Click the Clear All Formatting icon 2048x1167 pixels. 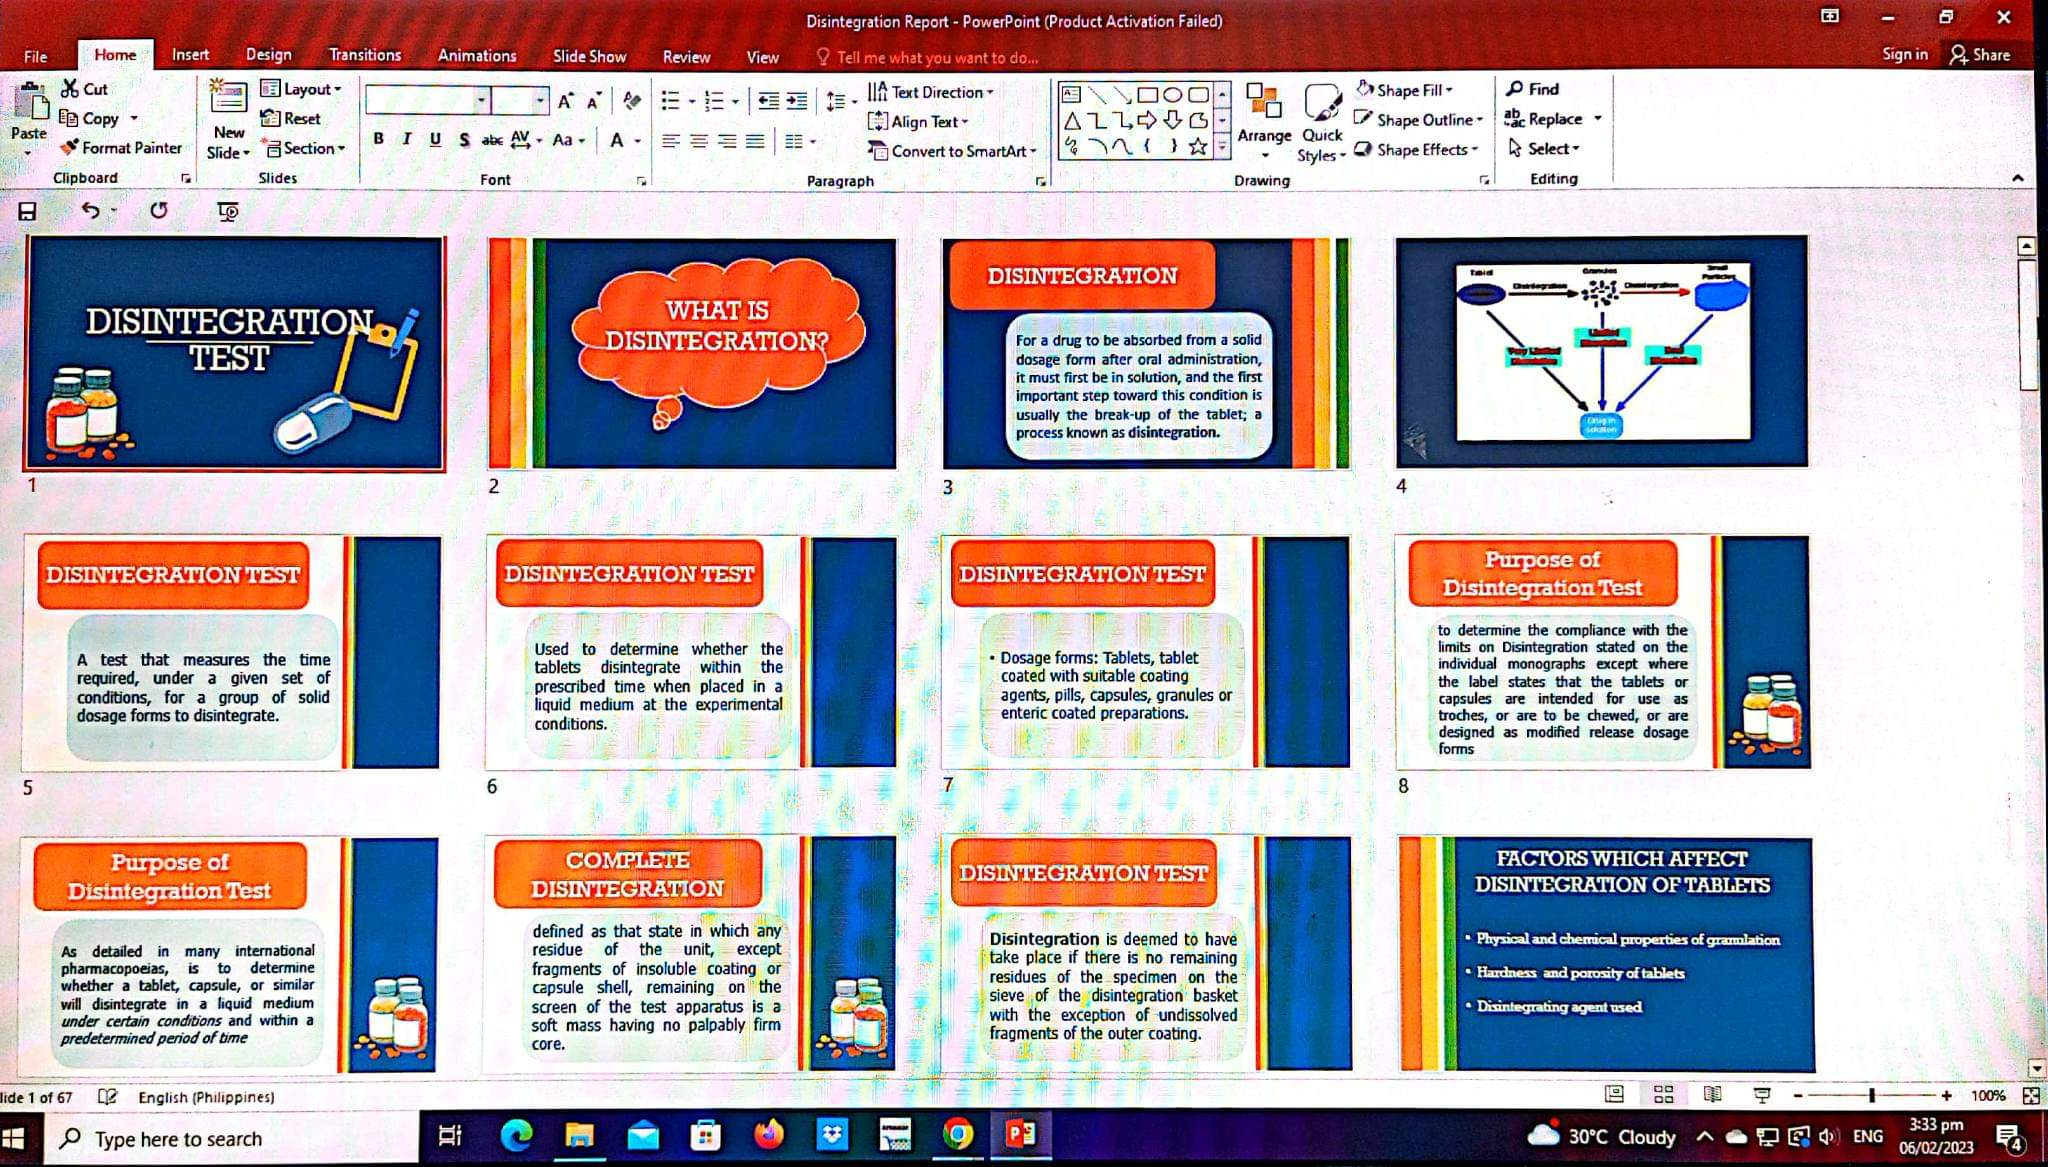coord(631,100)
